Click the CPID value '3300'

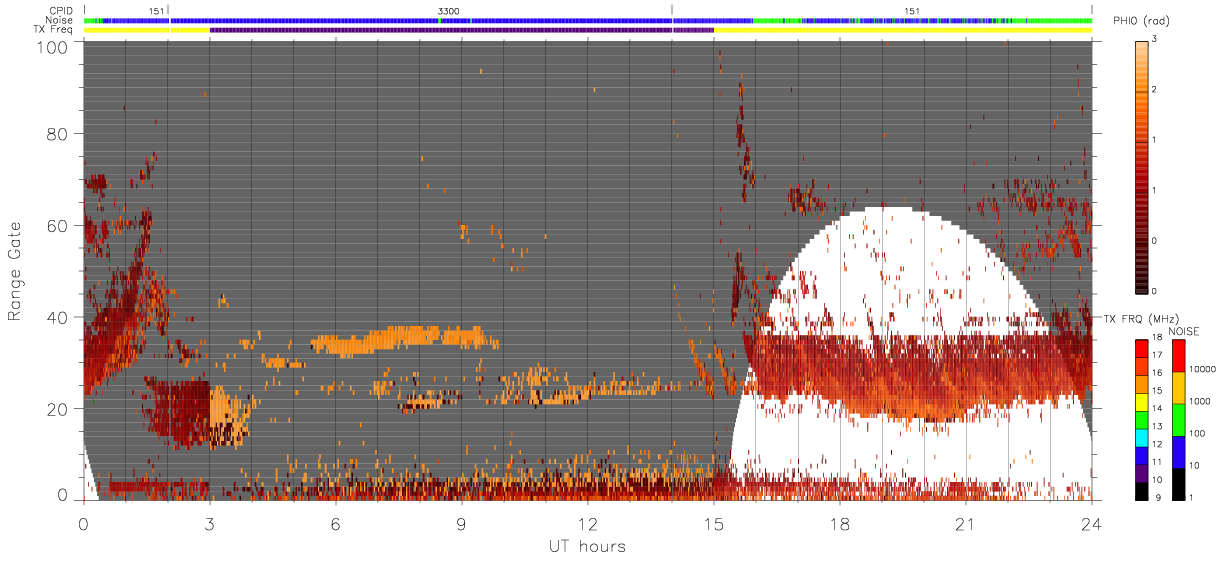click(450, 11)
